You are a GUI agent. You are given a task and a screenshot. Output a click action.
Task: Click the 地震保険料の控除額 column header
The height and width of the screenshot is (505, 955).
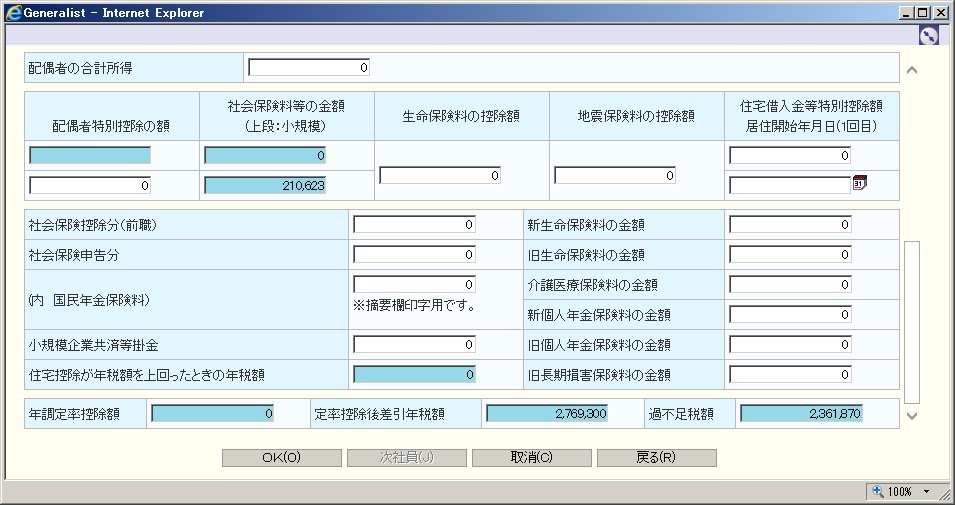[636, 116]
